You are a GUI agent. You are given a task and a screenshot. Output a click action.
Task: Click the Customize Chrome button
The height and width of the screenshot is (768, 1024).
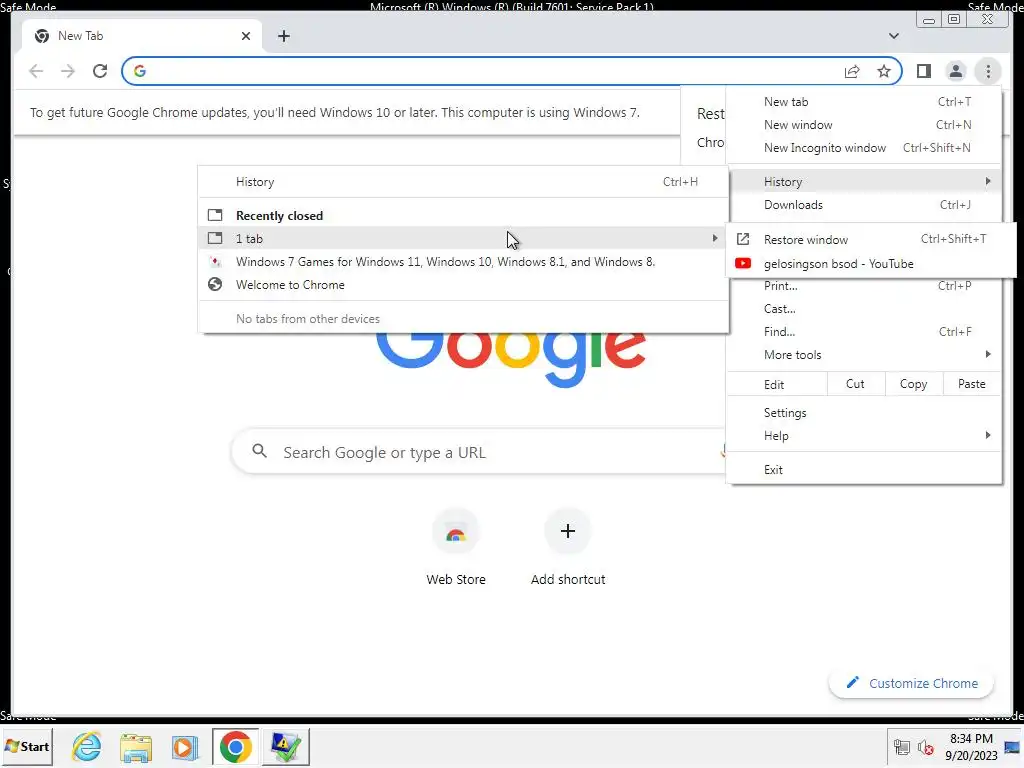(911, 683)
